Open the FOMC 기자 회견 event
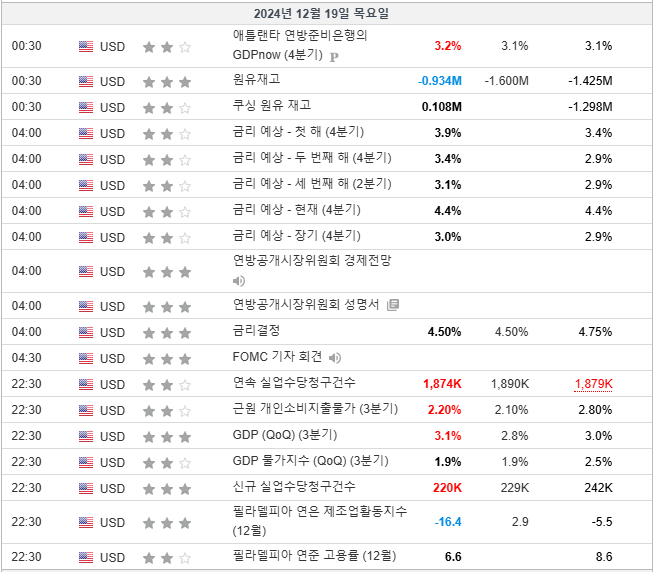Image resolution: width=656 pixels, height=572 pixels. (277, 357)
